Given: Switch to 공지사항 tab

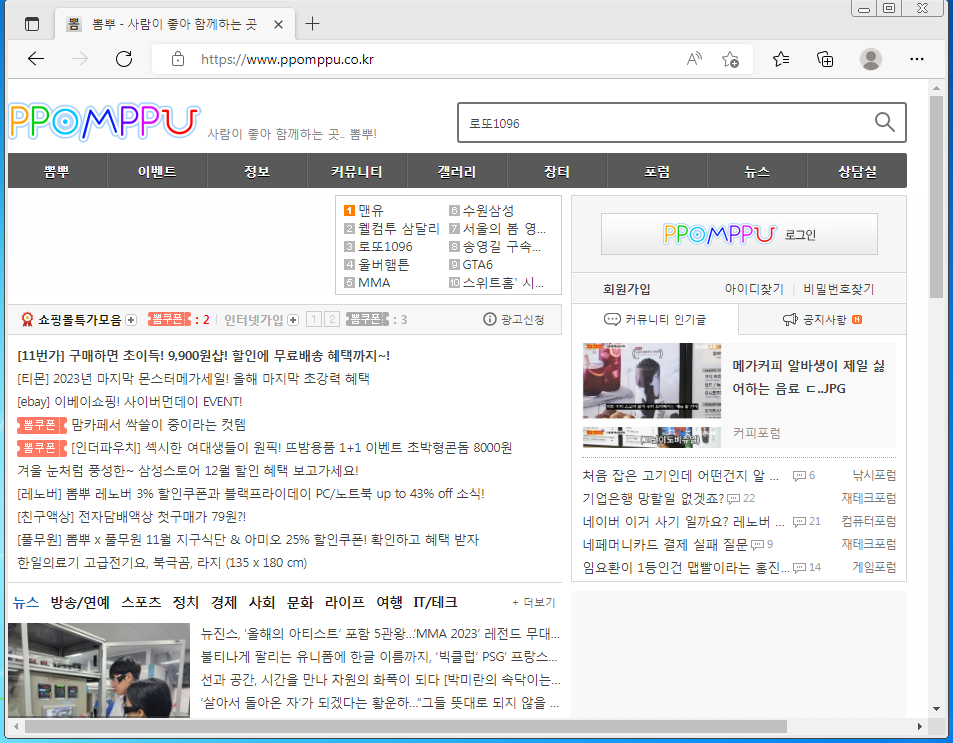Looking at the screenshot, I should pos(822,319).
